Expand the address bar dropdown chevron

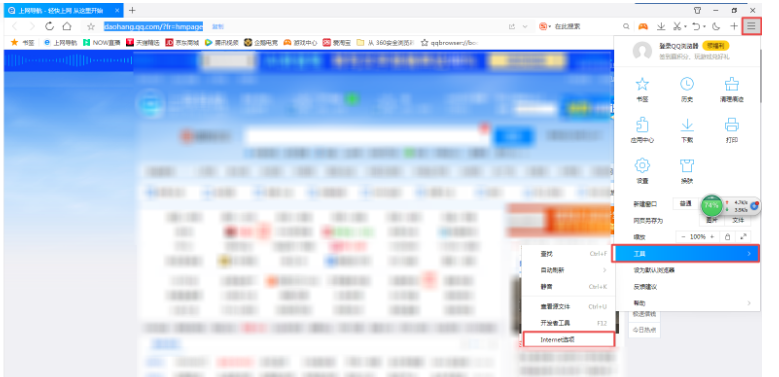tap(525, 27)
